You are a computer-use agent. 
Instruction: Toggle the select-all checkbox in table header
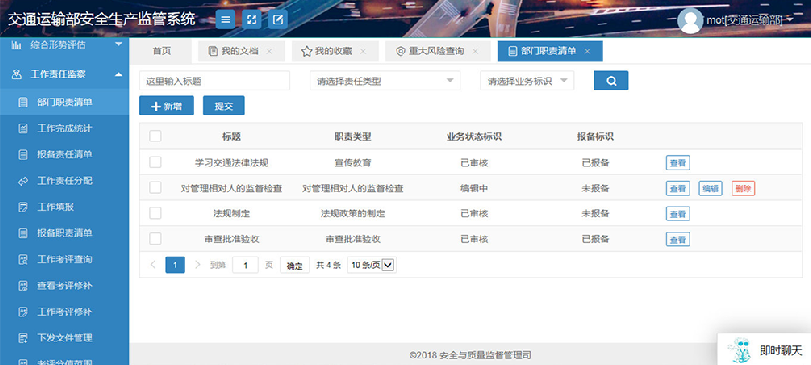[x=155, y=136]
